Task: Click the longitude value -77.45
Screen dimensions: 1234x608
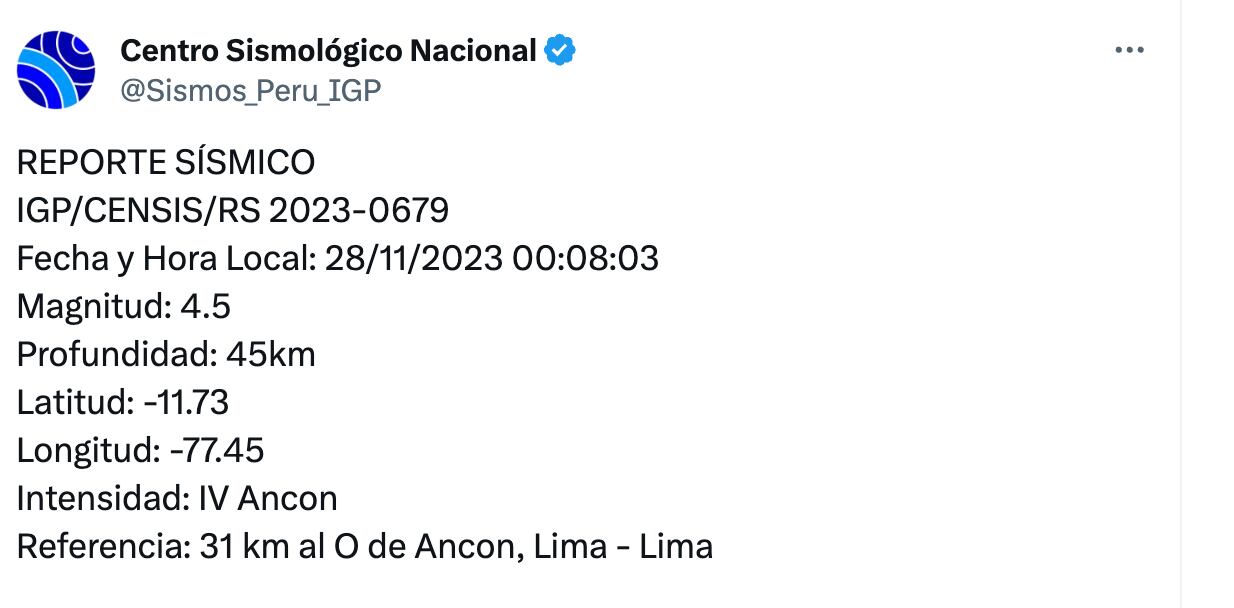Action: tap(217, 451)
